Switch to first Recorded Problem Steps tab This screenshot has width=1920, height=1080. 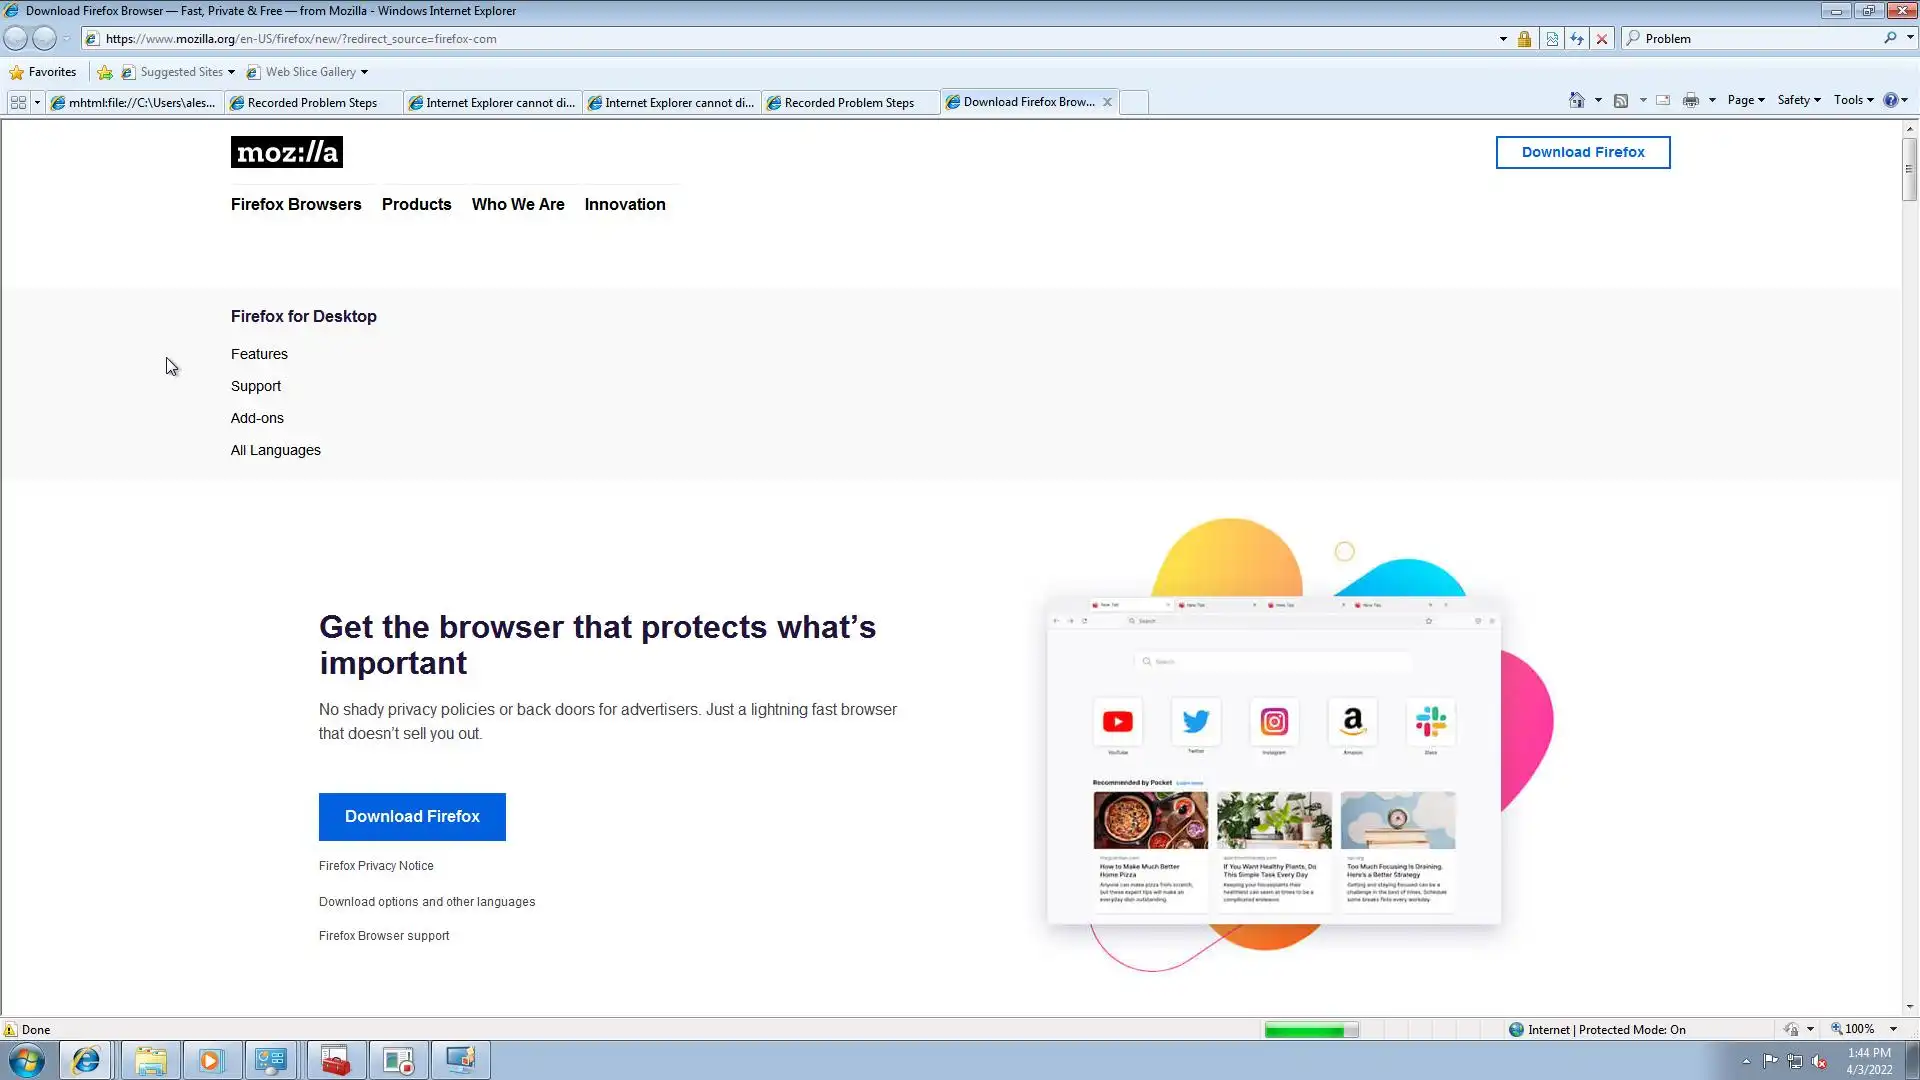[312, 102]
